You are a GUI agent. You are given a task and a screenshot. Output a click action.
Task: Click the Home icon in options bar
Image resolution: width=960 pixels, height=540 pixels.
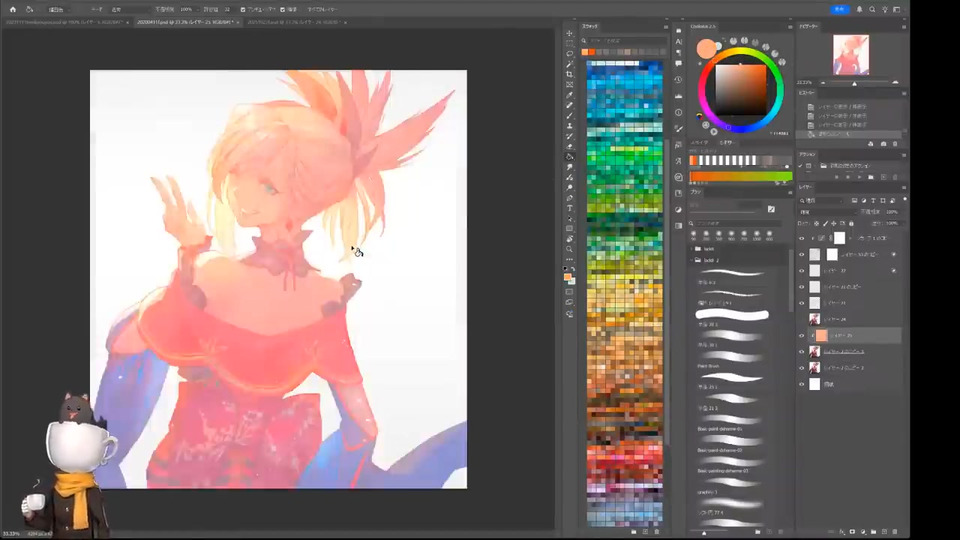(13, 9)
